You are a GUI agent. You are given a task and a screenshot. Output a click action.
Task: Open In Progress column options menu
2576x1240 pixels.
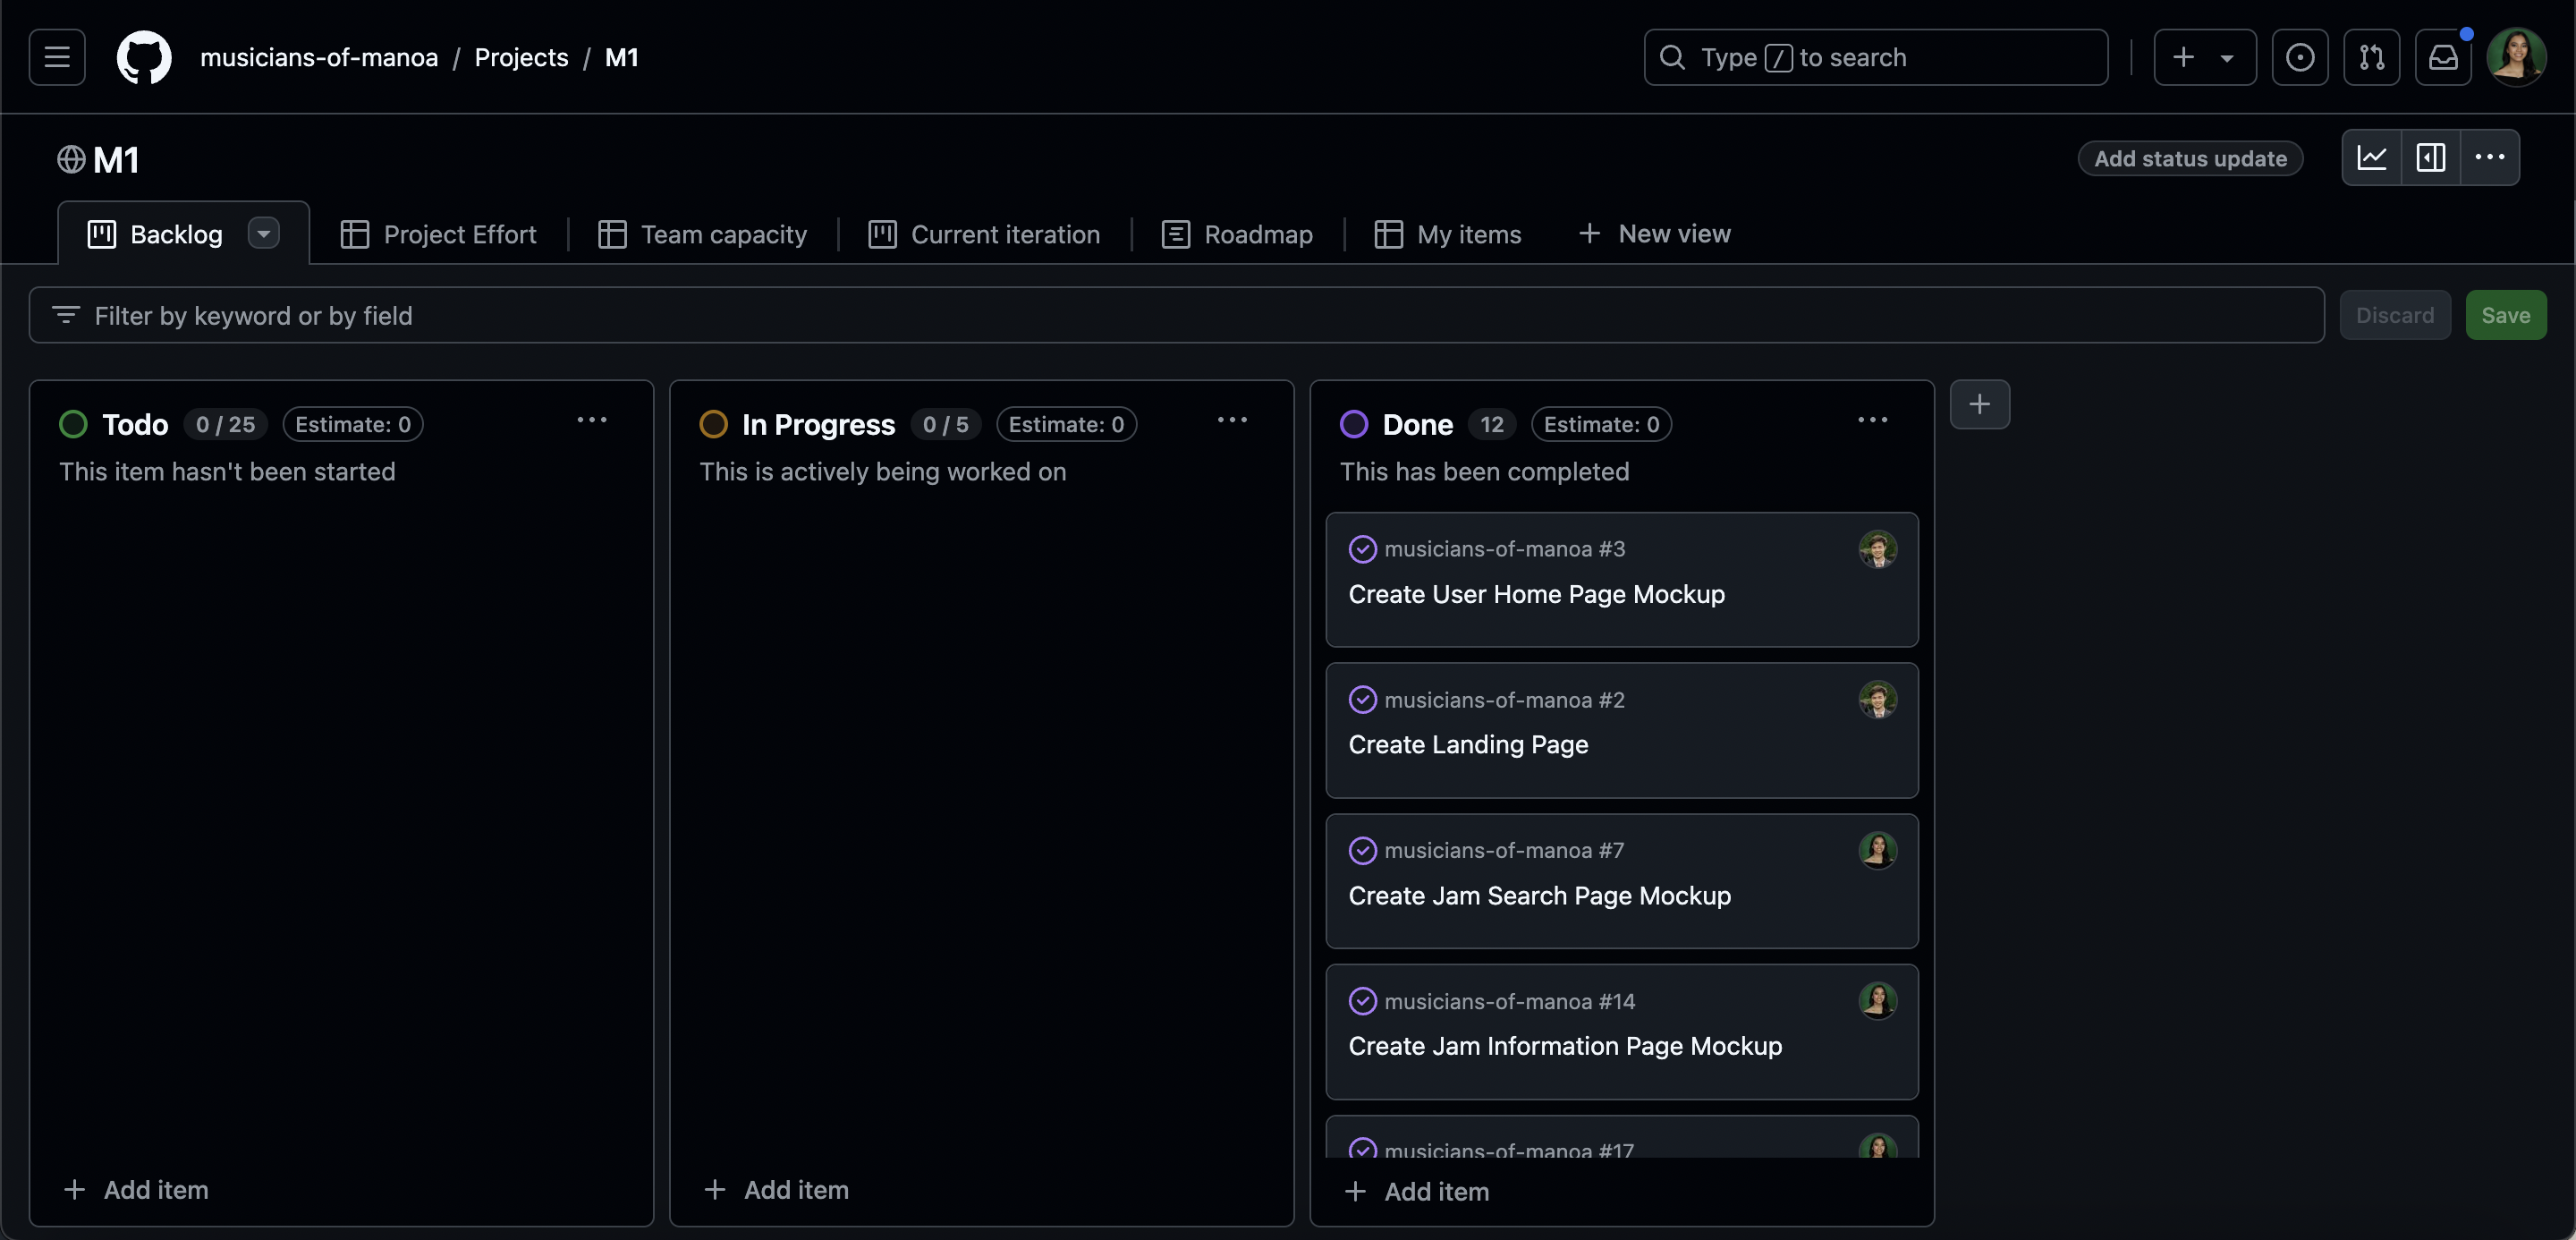pos(1232,420)
